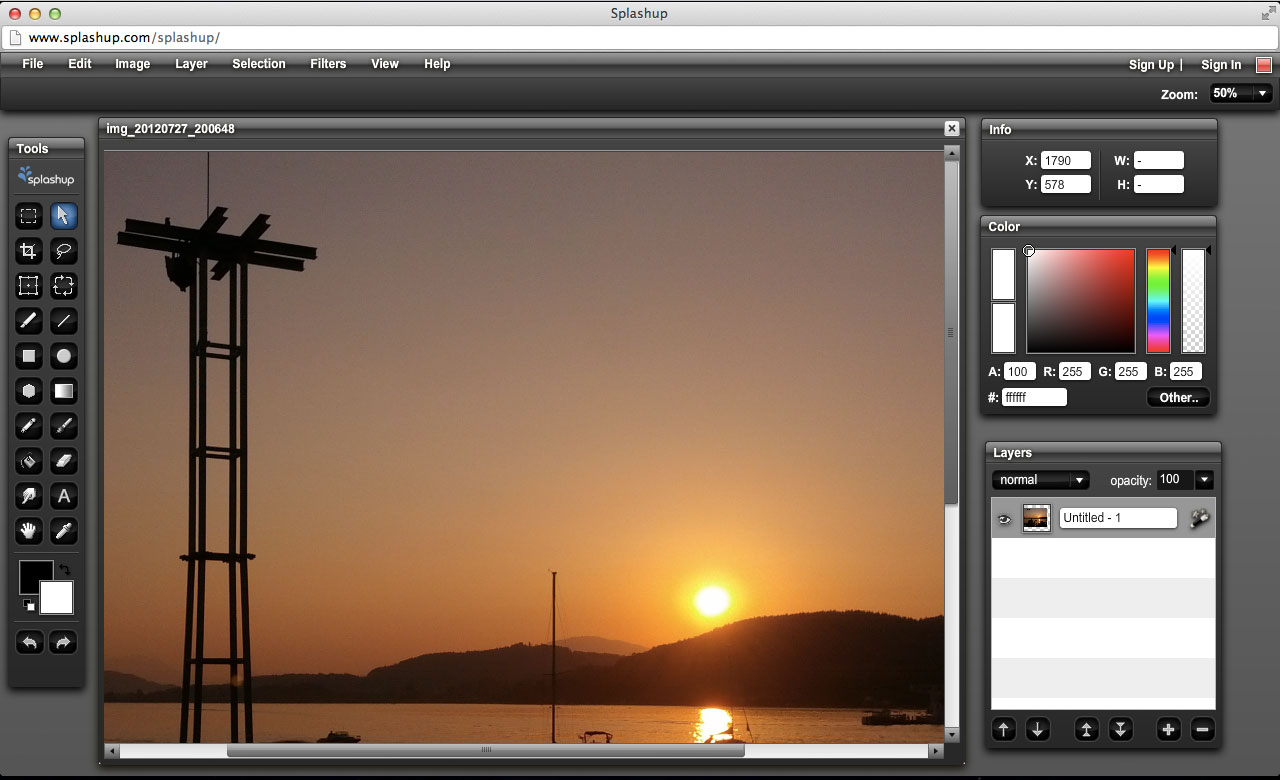Click the Undo arrow in Tools panel

click(29, 642)
